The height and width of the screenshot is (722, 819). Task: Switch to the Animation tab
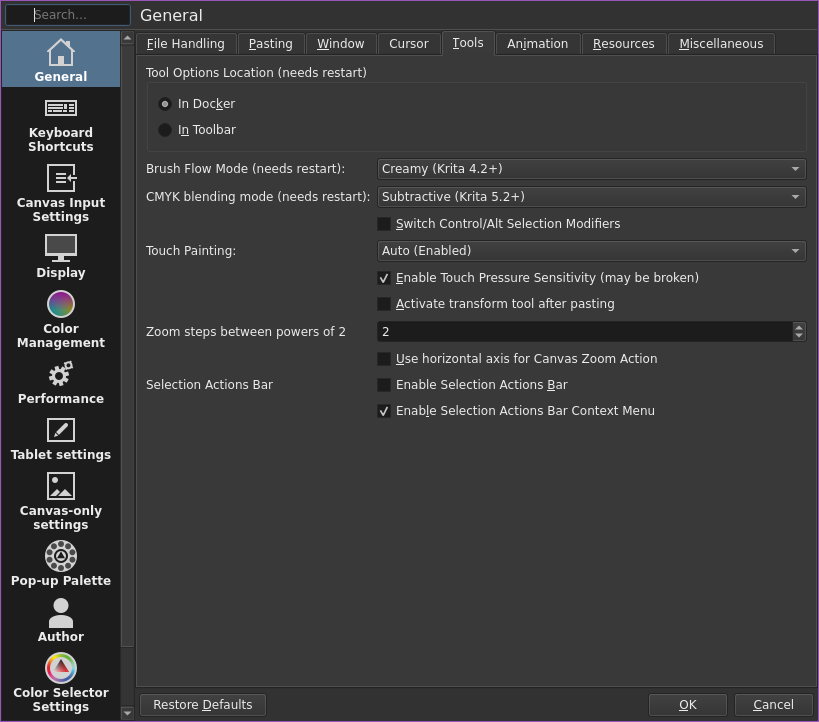pos(537,44)
